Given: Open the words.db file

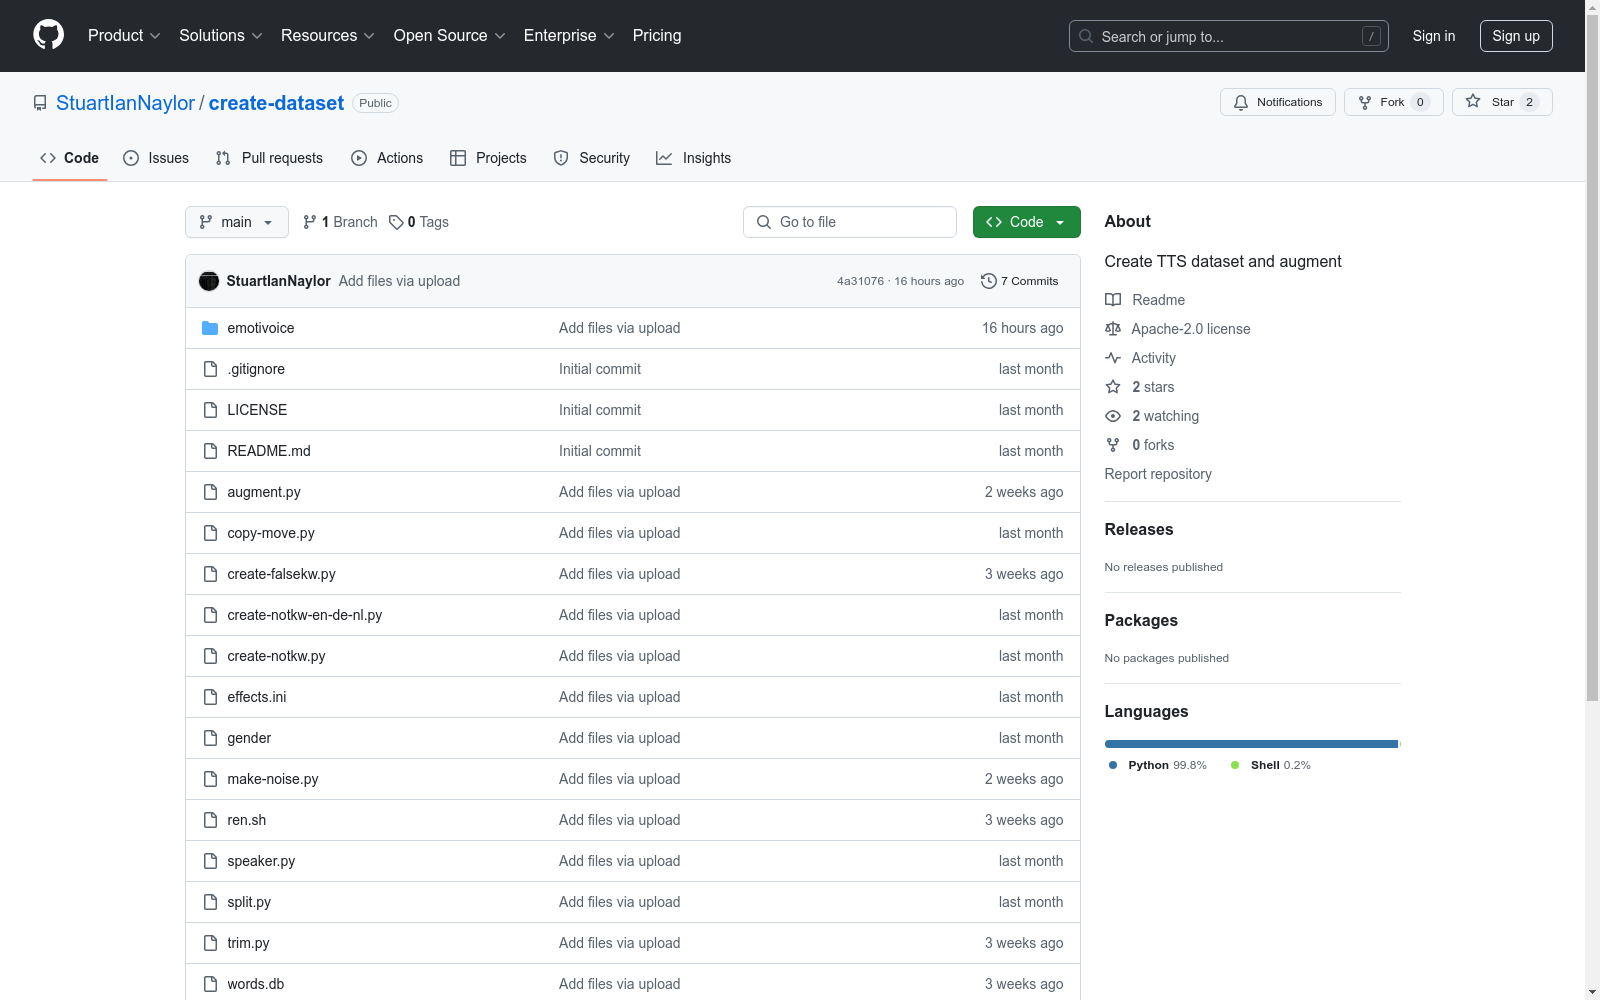Looking at the screenshot, I should (256, 984).
